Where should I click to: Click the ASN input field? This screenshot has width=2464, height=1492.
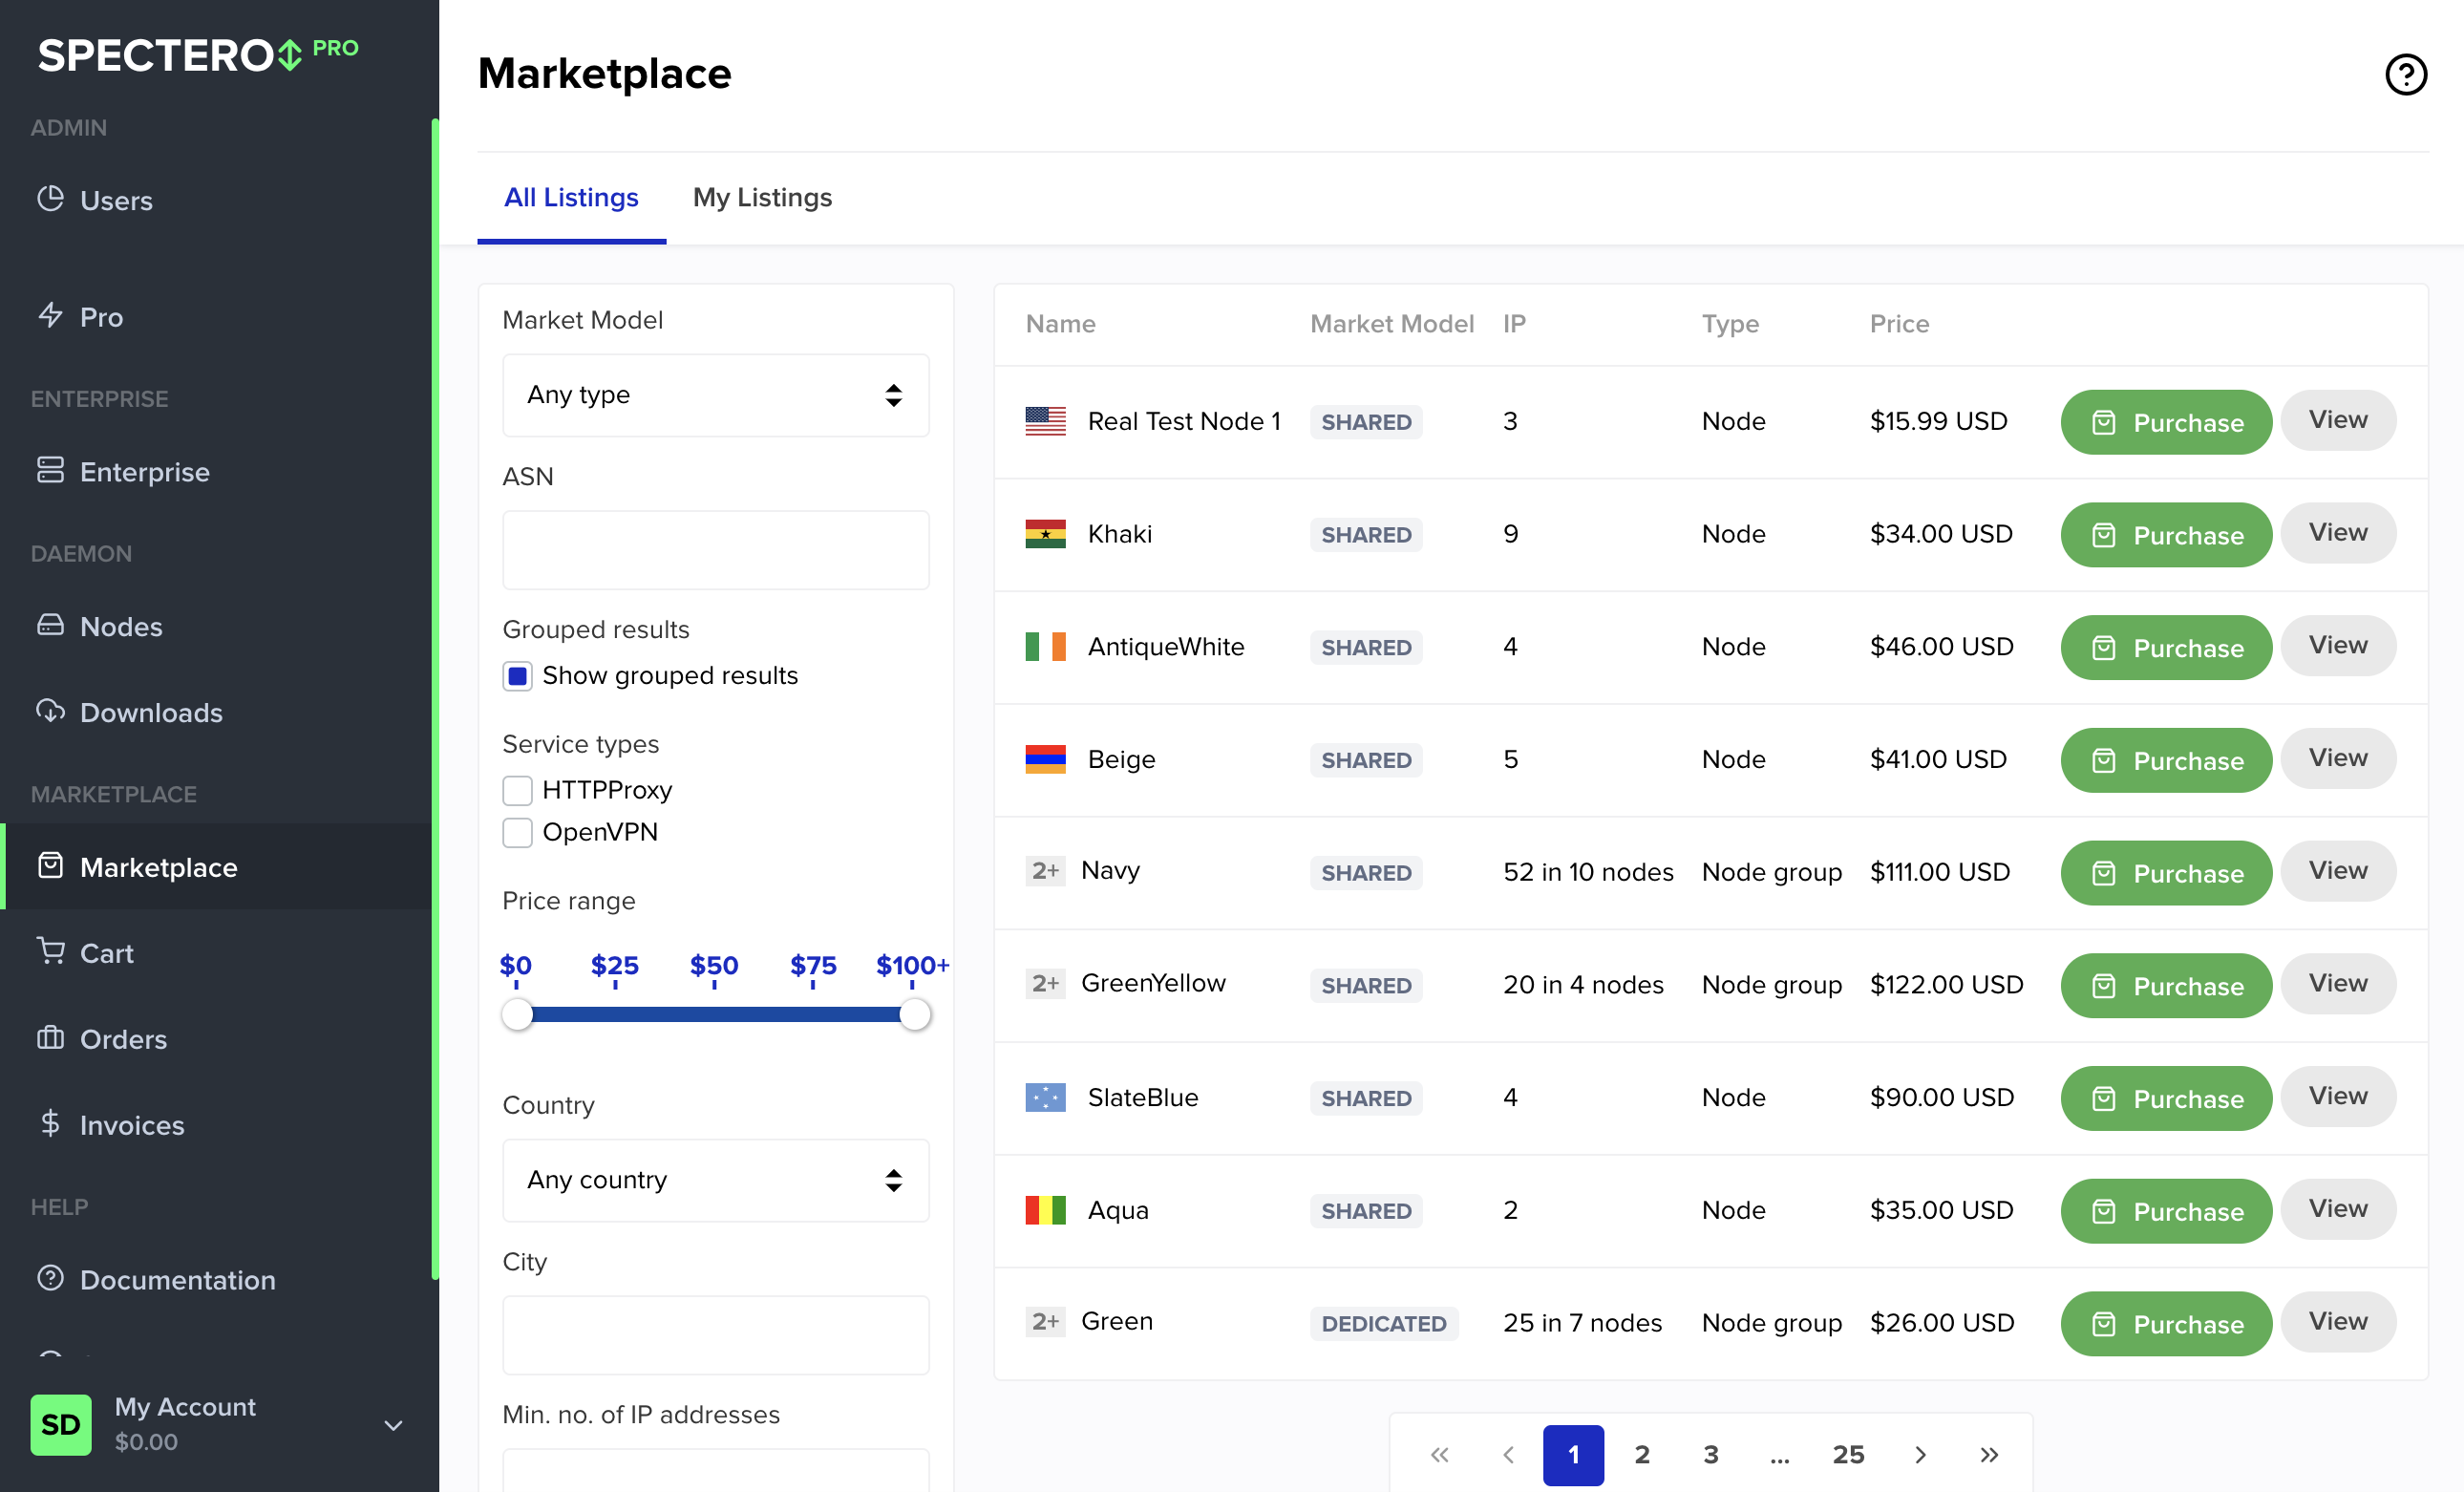[715, 550]
